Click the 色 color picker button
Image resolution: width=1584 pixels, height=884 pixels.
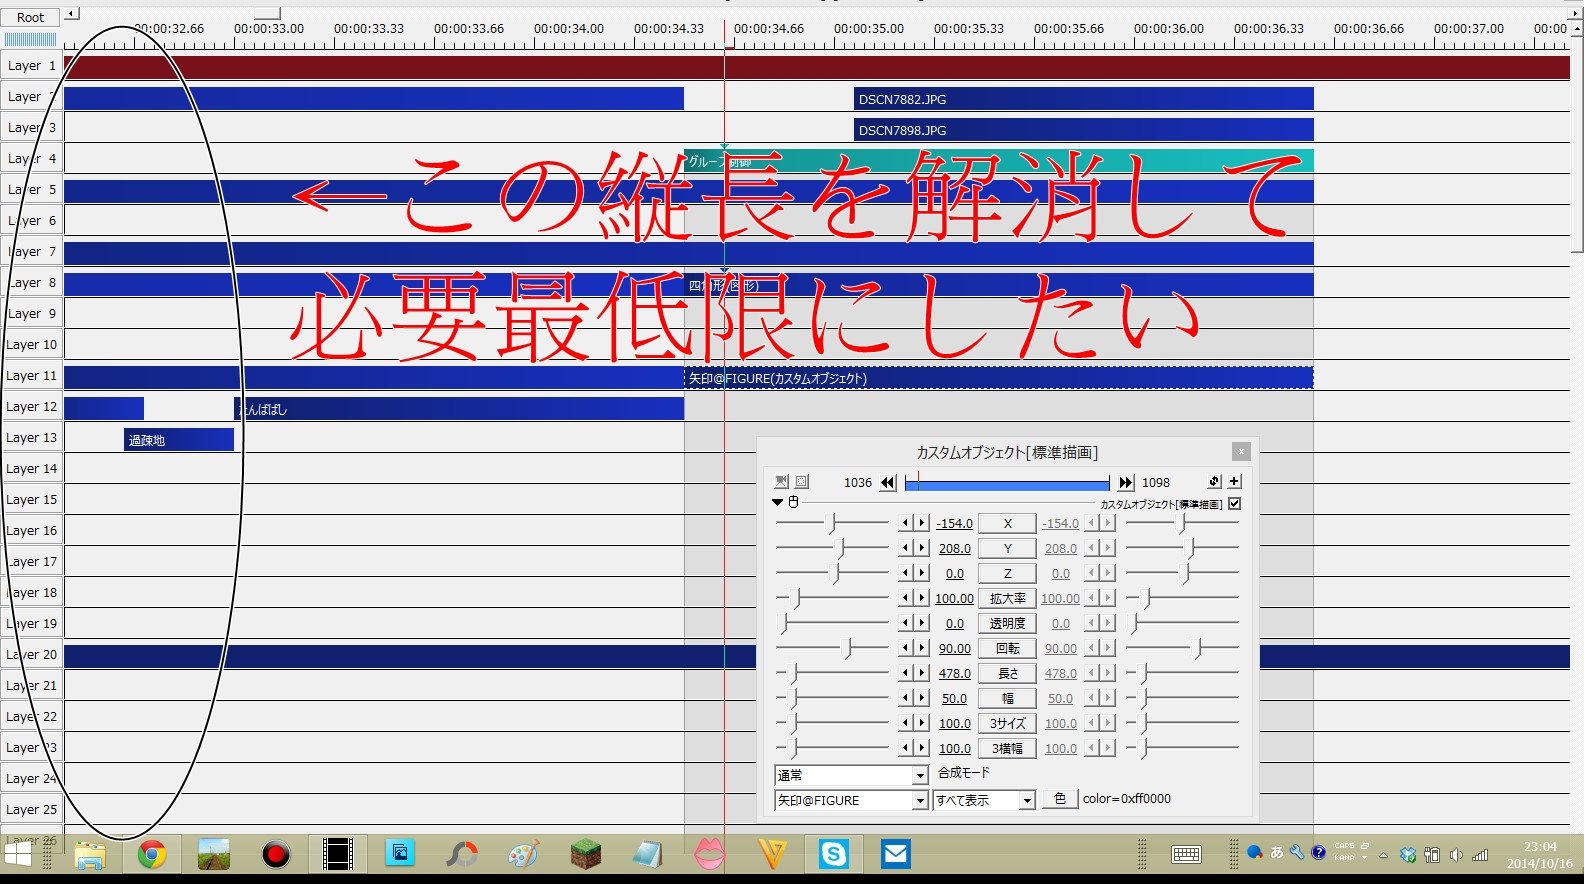tap(1059, 799)
